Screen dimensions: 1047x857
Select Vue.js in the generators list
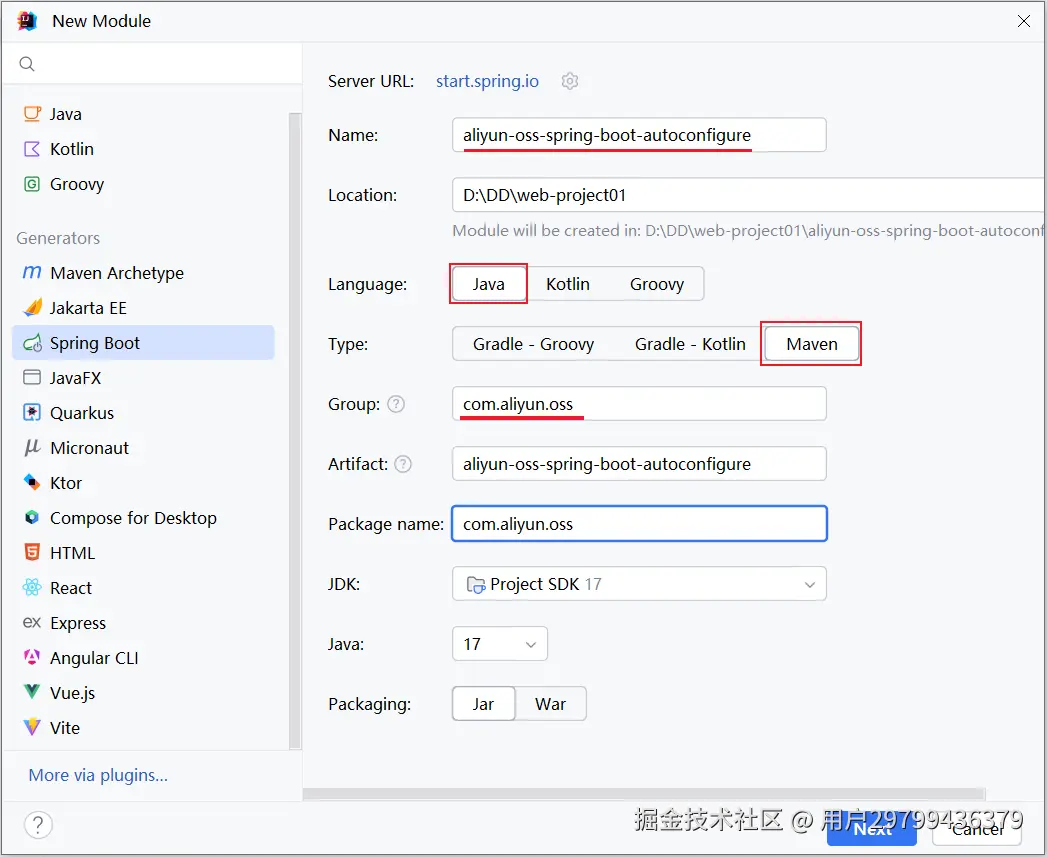pyautogui.click(x=144, y=693)
